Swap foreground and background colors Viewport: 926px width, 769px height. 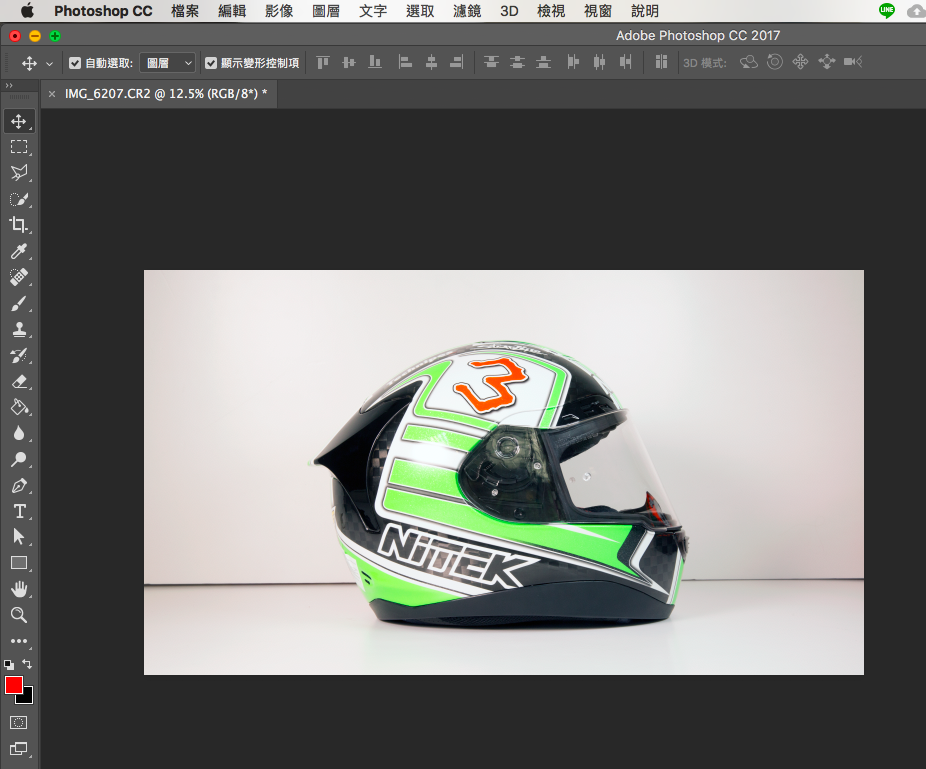point(27,664)
